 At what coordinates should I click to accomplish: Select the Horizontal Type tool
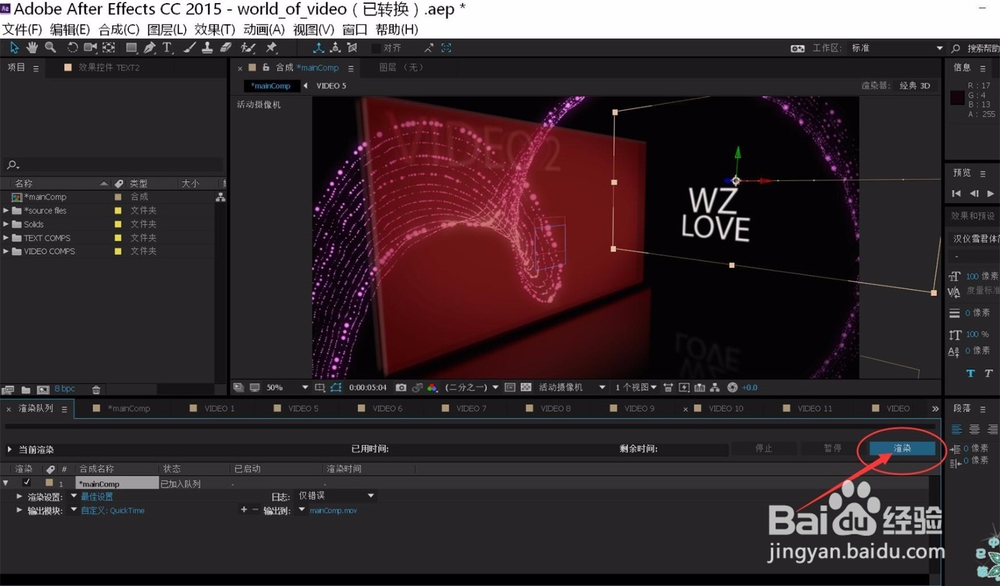point(167,48)
